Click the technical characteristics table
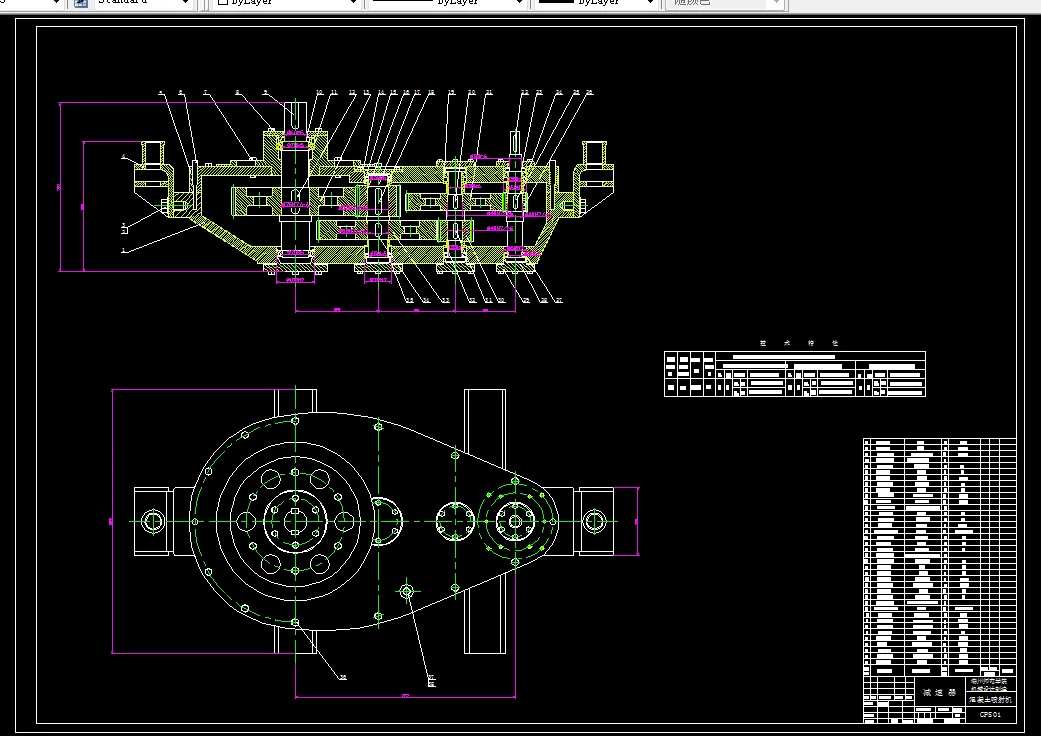 click(x=795, y=374)
